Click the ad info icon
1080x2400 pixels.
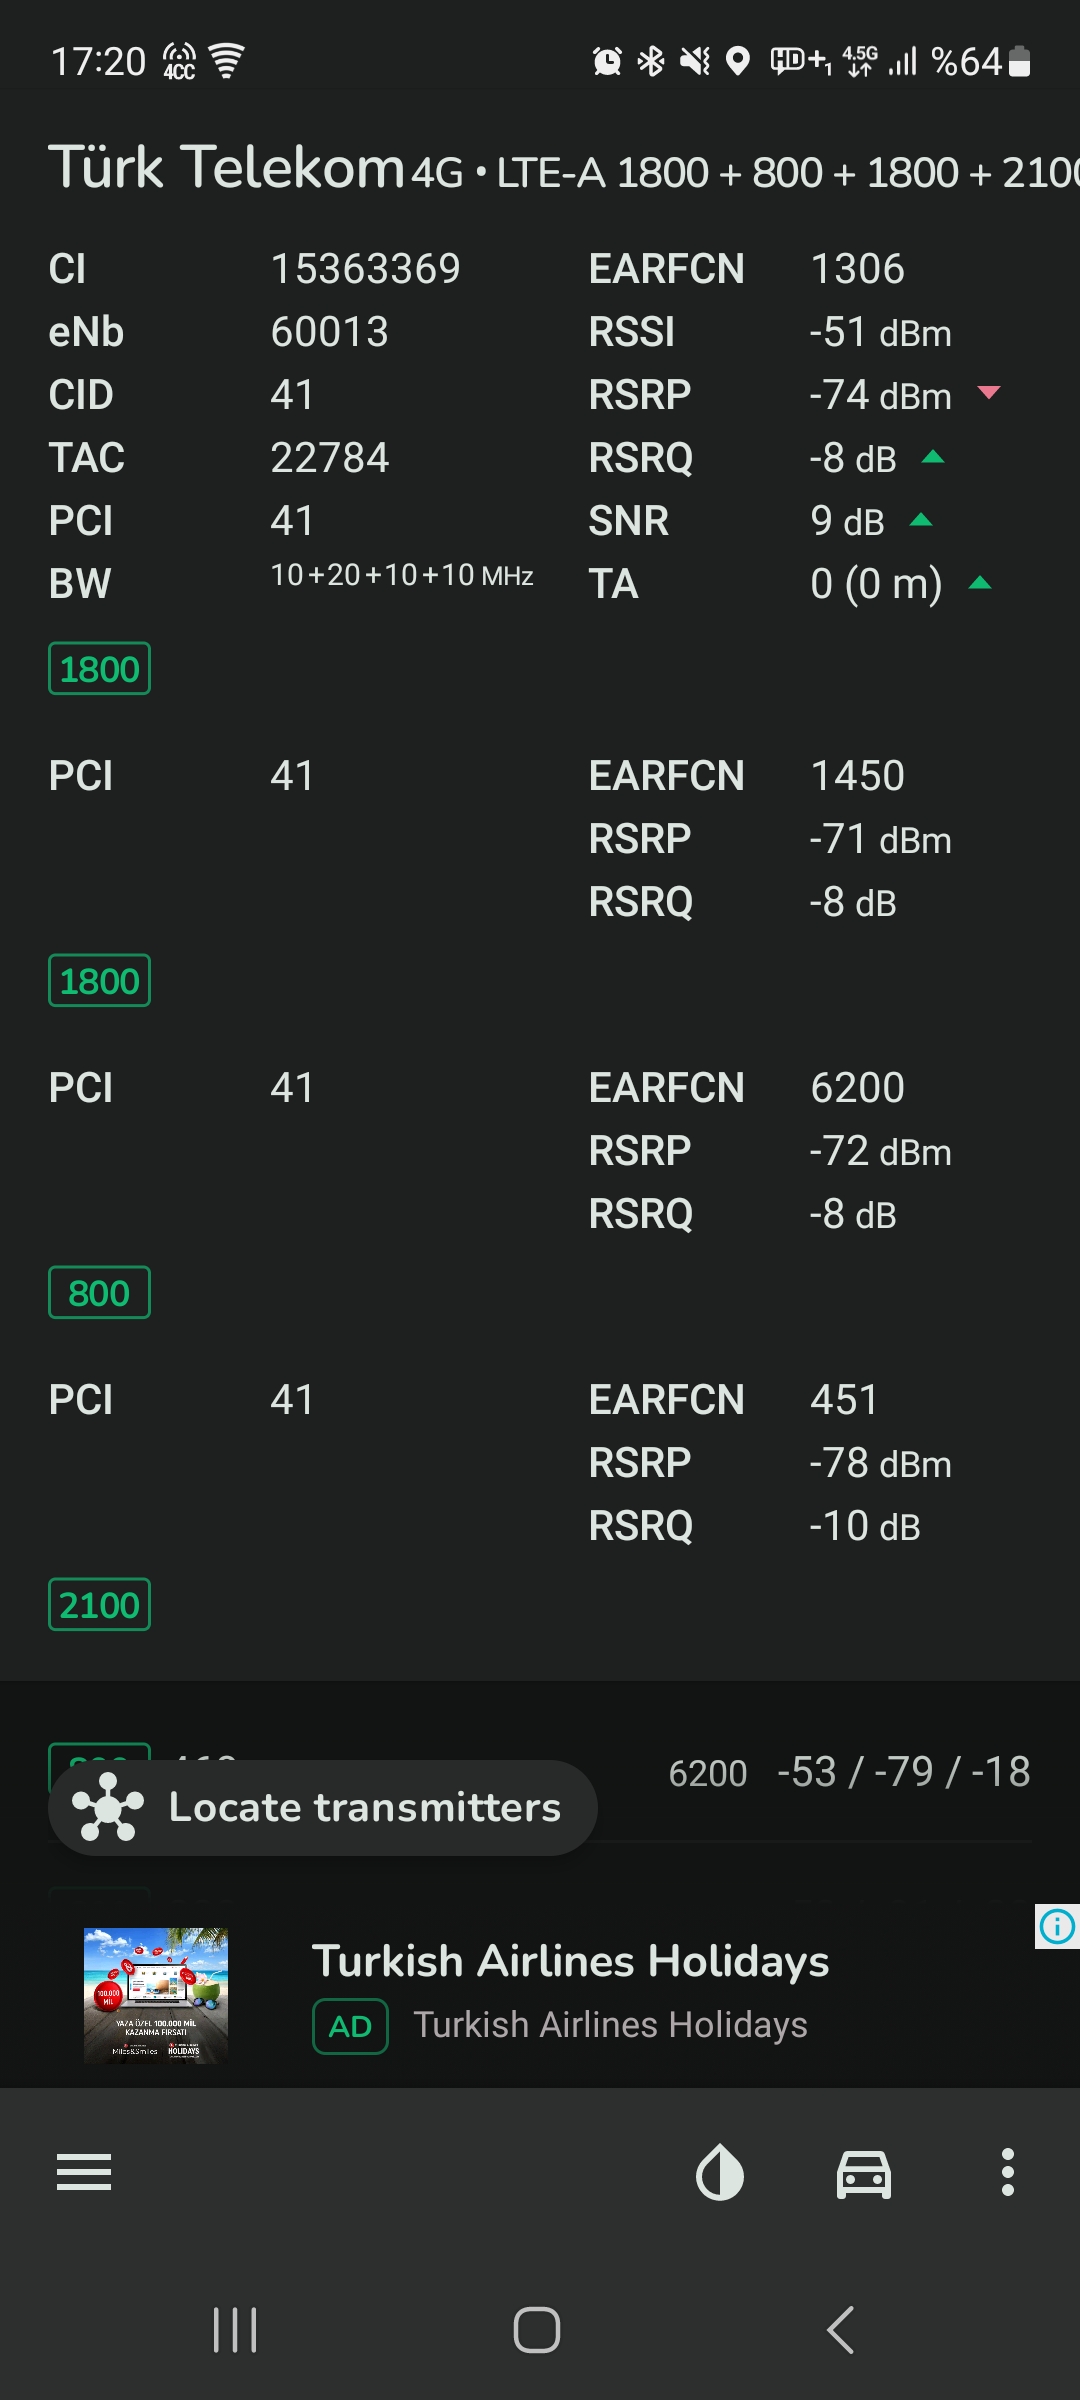pyautogui.click(x=1057, y=1926)
